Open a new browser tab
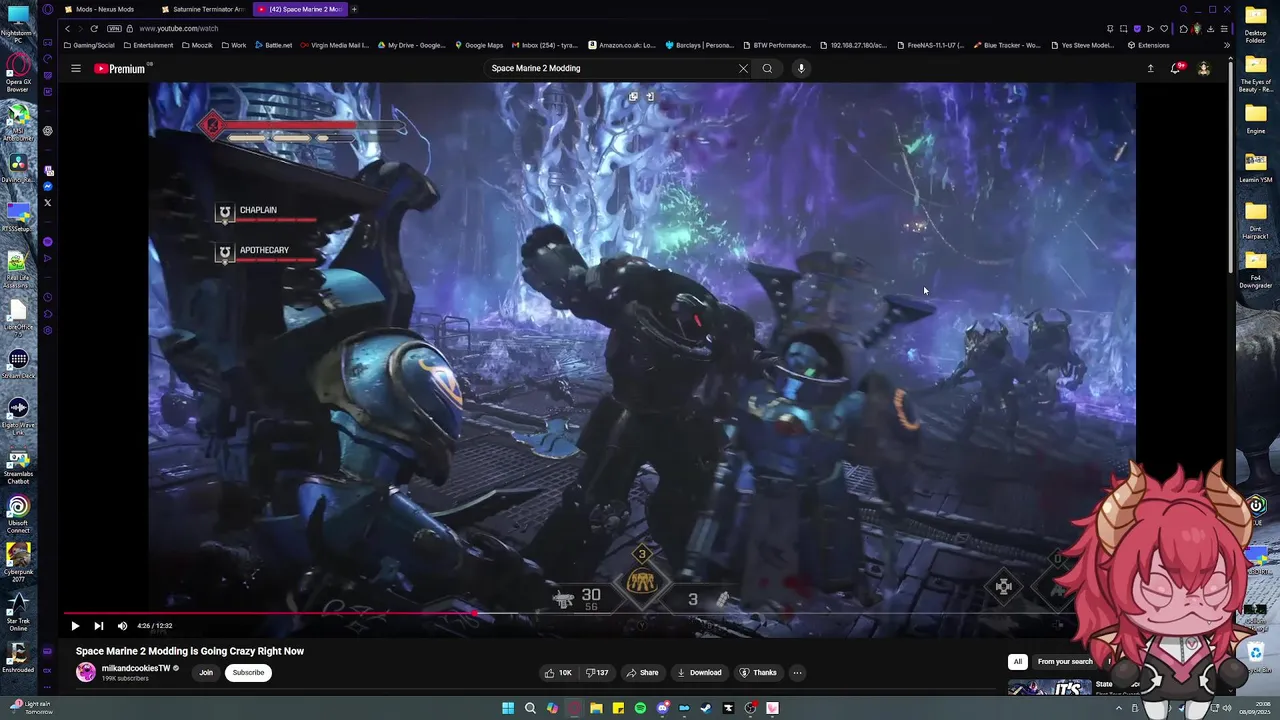The image size is (1280, 720). (x=354, y=9)
